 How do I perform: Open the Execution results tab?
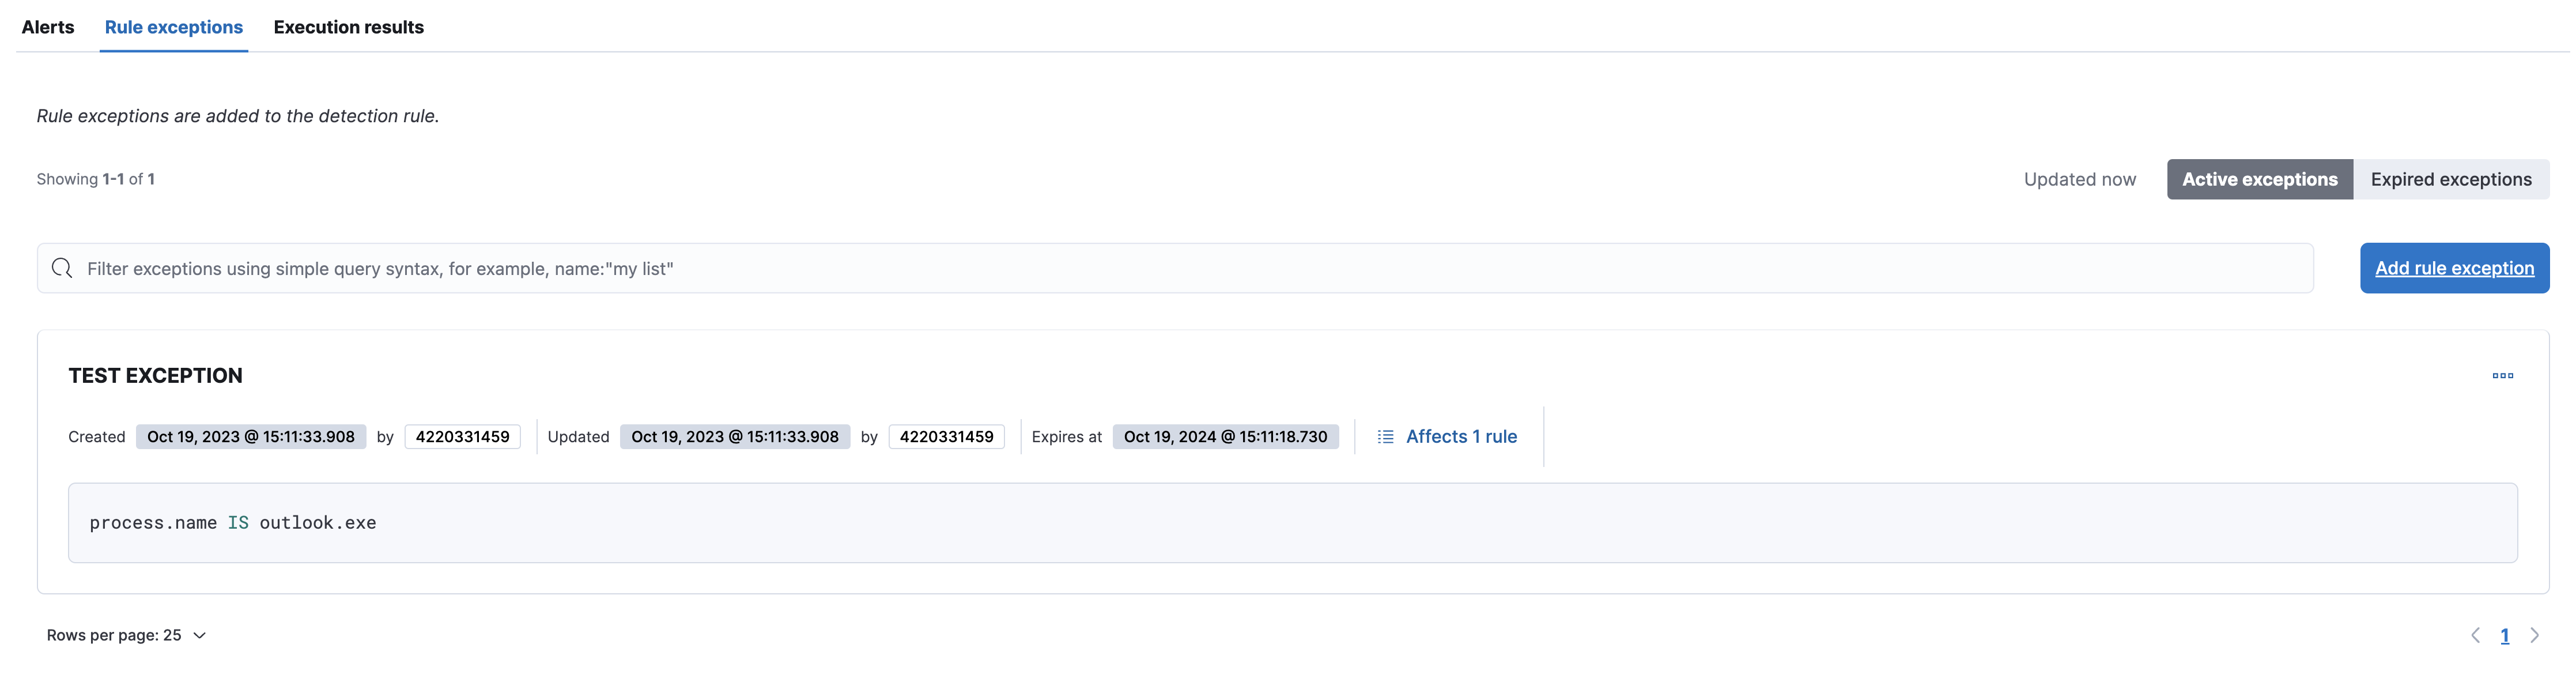[x=348, y=27]
